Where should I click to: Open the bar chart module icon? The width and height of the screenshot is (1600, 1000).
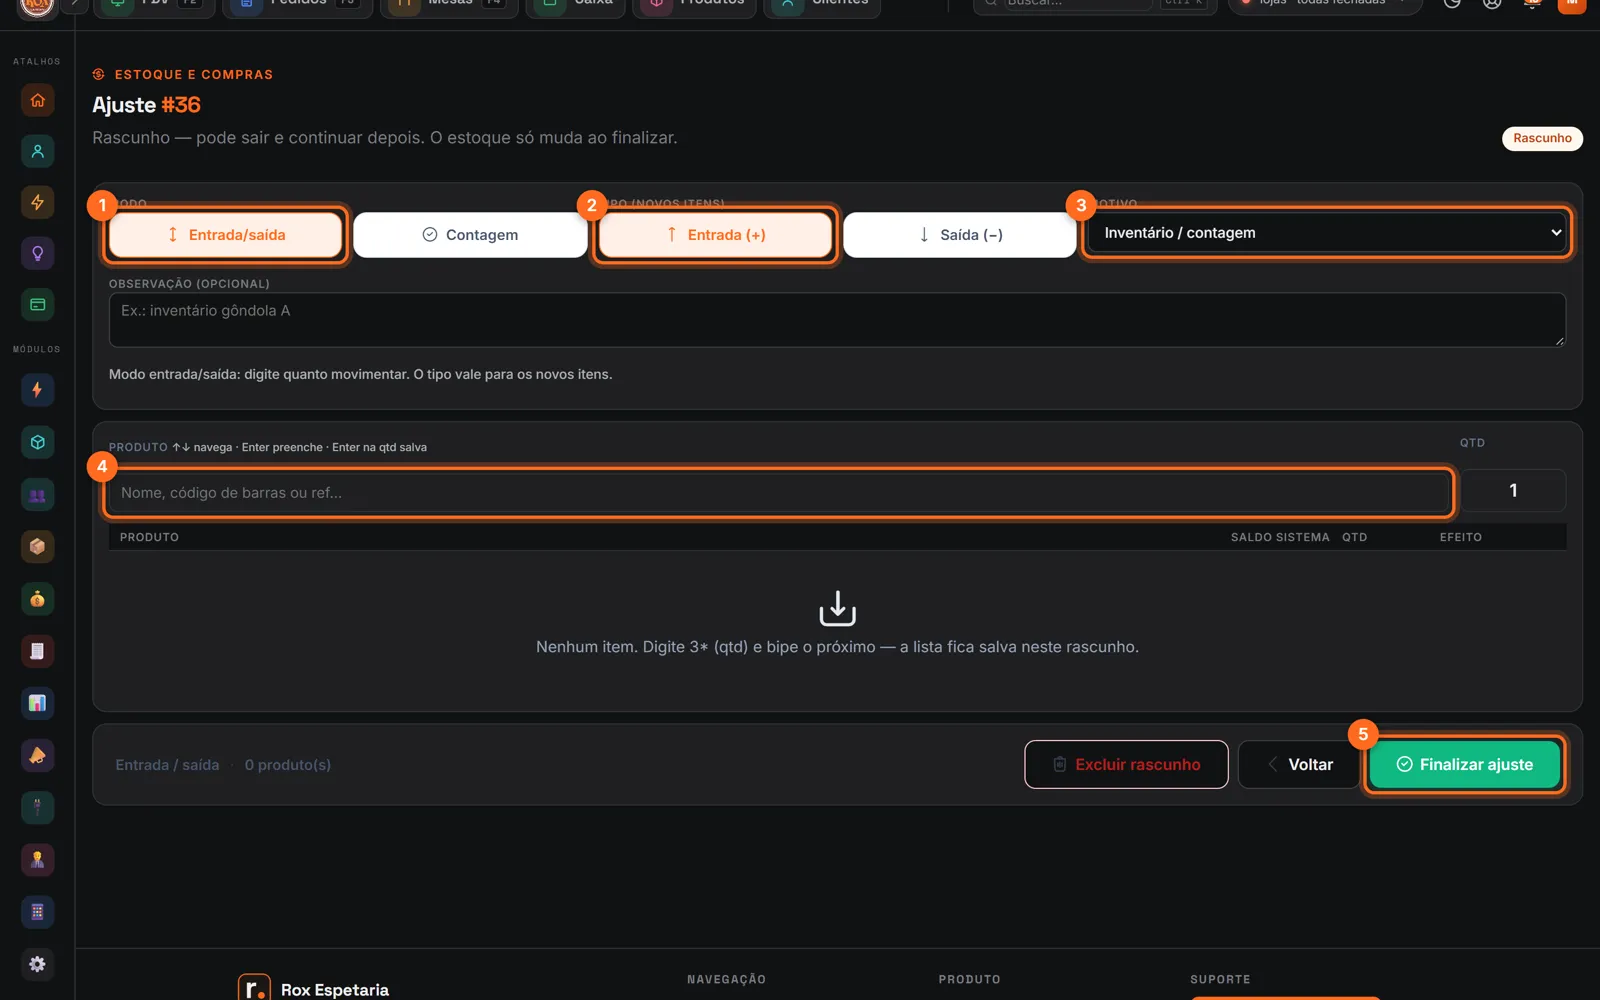[37, 703]
